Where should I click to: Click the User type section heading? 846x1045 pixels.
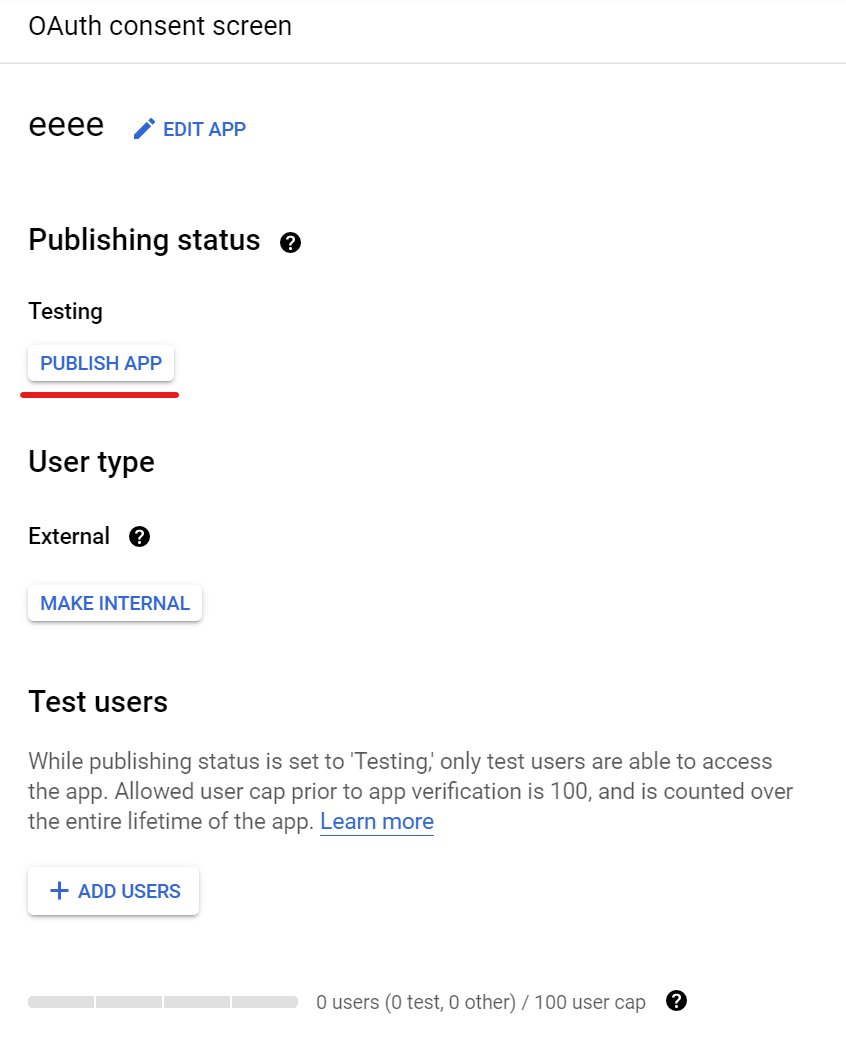tap(90, 462)
